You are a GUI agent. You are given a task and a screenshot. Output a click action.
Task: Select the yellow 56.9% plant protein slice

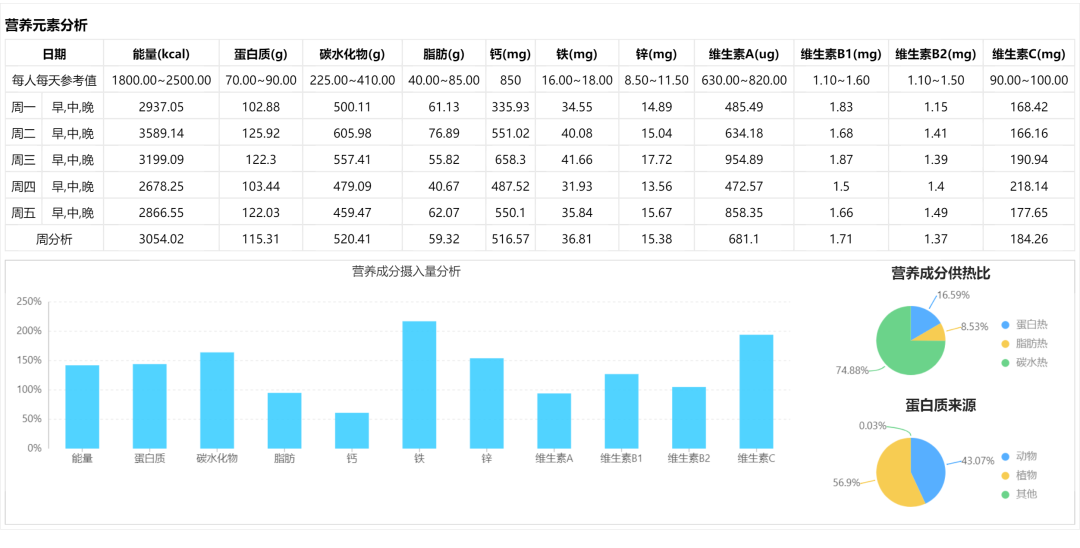pyautogui.click(x=894, y=475)
